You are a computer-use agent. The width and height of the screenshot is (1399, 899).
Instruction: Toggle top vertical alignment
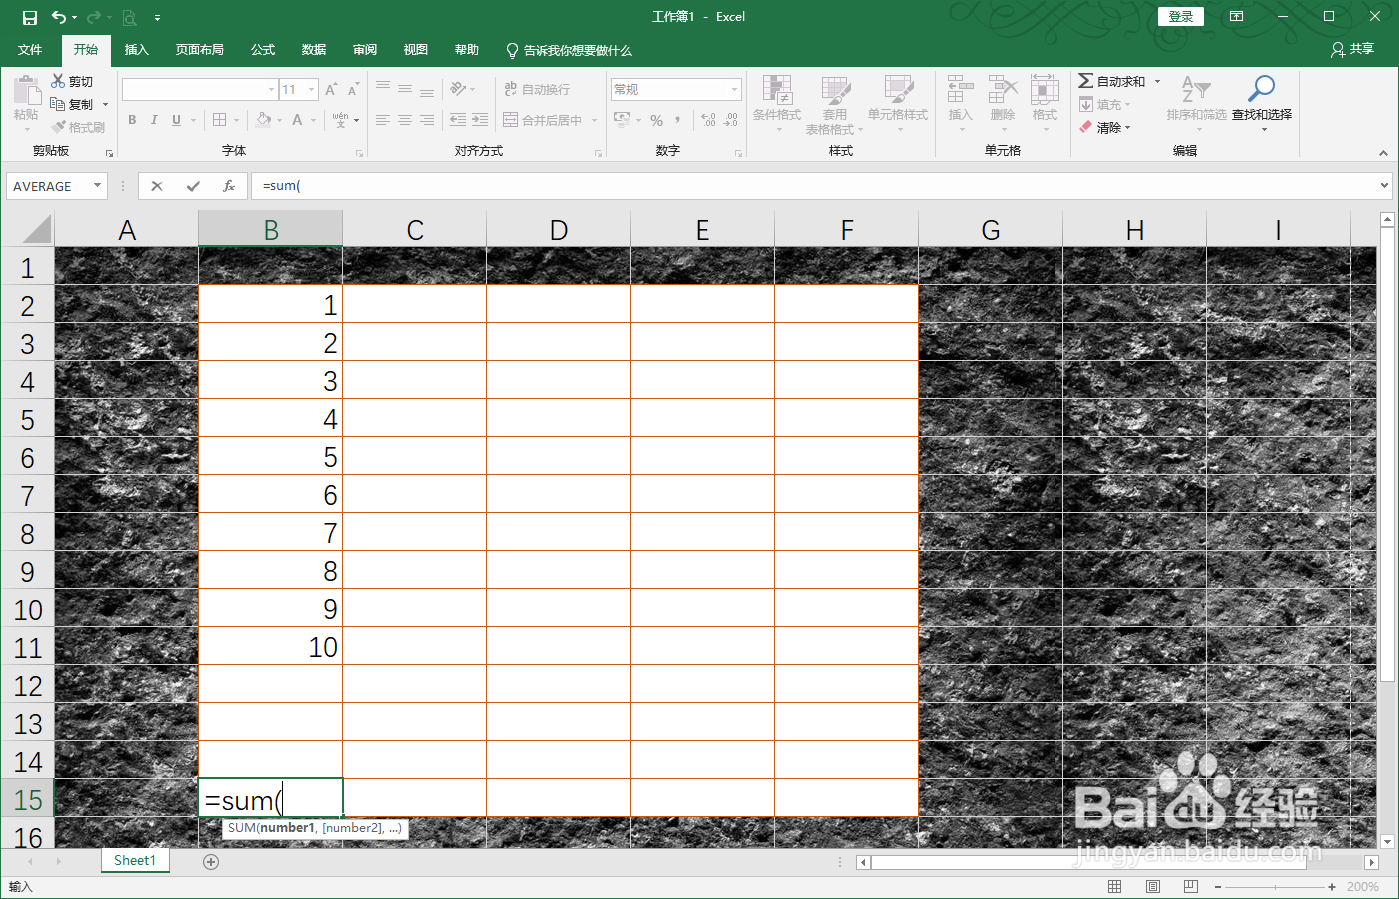[x=383, y=89]
